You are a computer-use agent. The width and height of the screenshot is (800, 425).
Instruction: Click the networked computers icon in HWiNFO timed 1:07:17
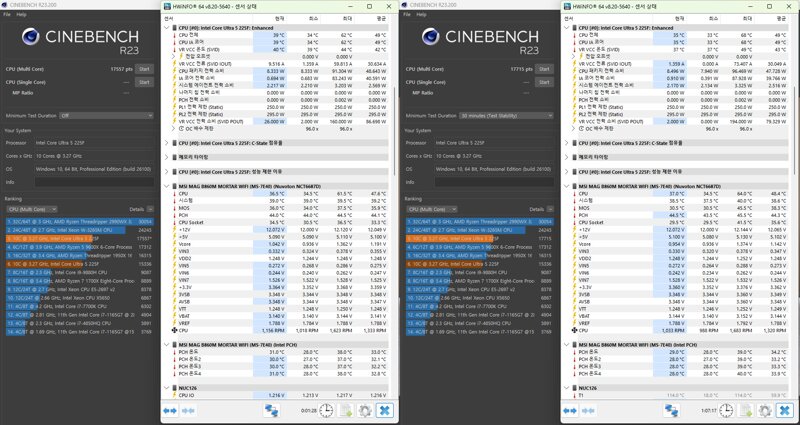coord(671,410)
